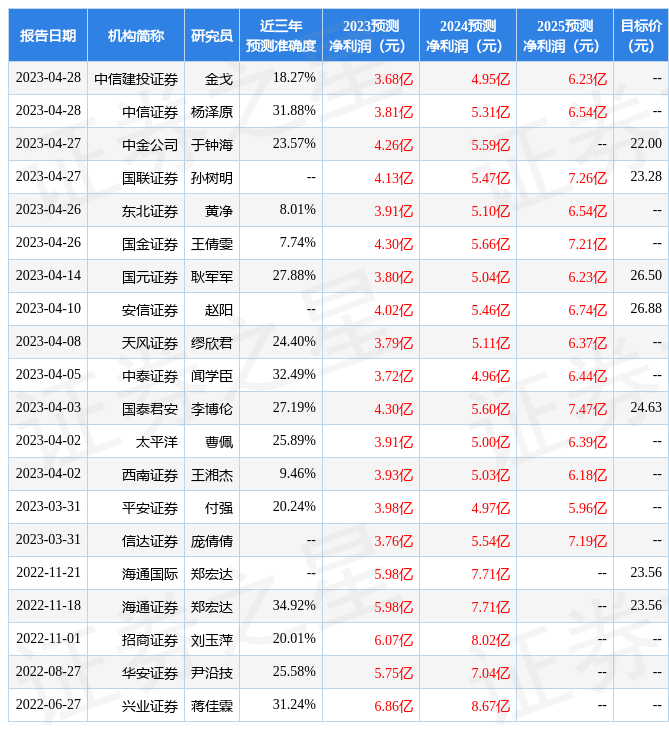
Task: Click researcher 黄净
Action: [x=219, y=211]
